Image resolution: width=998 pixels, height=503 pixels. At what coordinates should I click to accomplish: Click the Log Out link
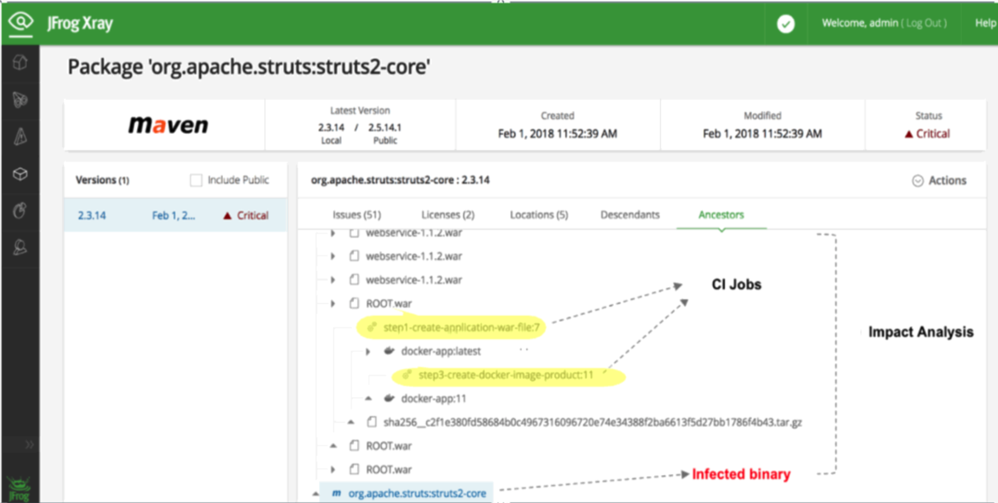click(x=924, y=23)
